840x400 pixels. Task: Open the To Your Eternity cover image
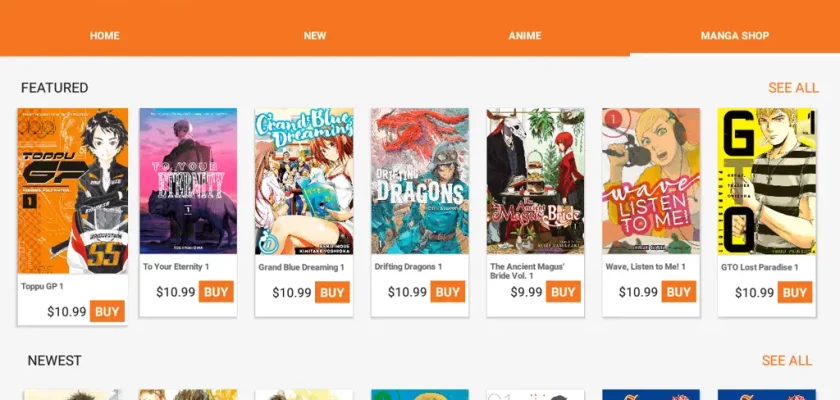pyautogui.click(x=188, y=181)
